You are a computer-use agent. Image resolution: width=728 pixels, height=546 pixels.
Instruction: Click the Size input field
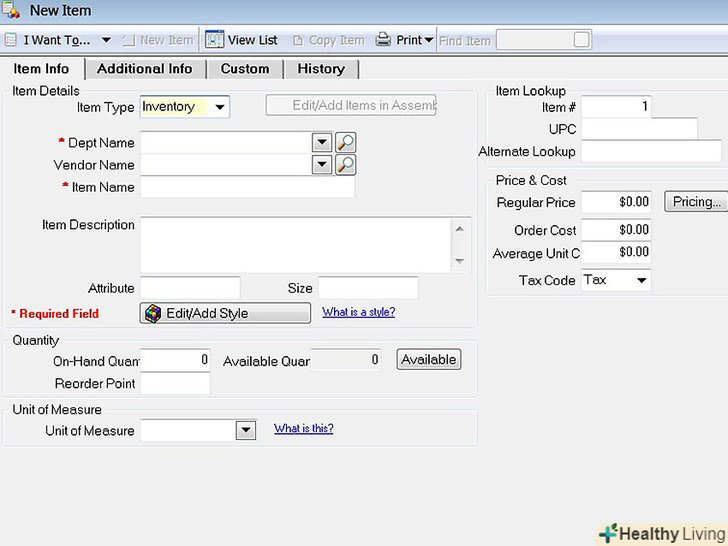tap(368, 288)
